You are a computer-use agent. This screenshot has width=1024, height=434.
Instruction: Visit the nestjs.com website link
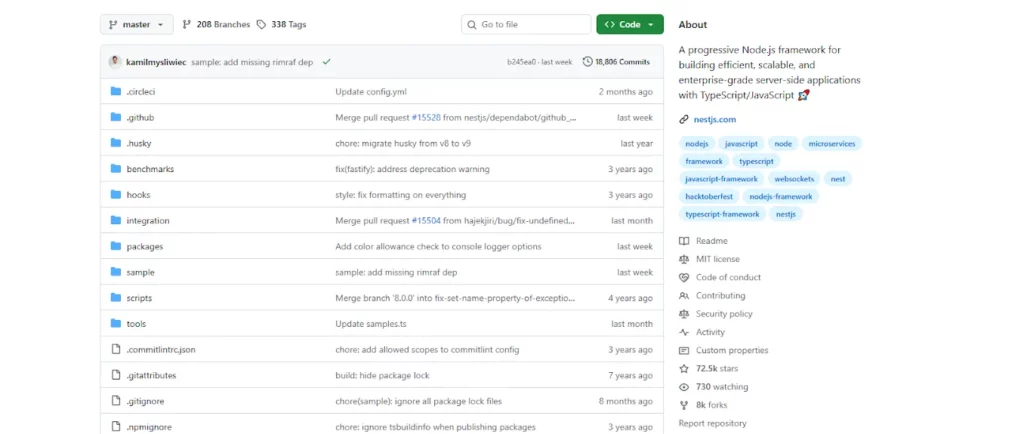[x=714, y=119]
